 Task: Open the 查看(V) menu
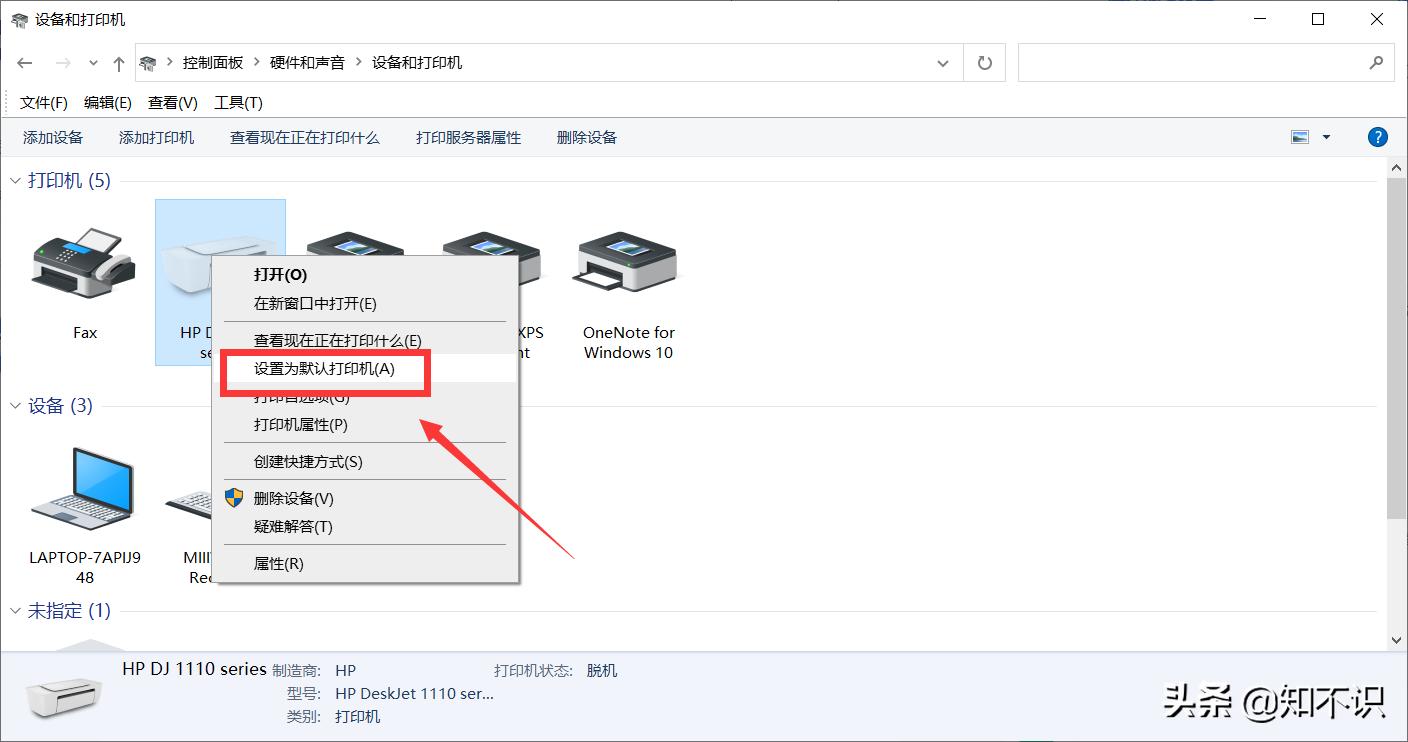175,101
